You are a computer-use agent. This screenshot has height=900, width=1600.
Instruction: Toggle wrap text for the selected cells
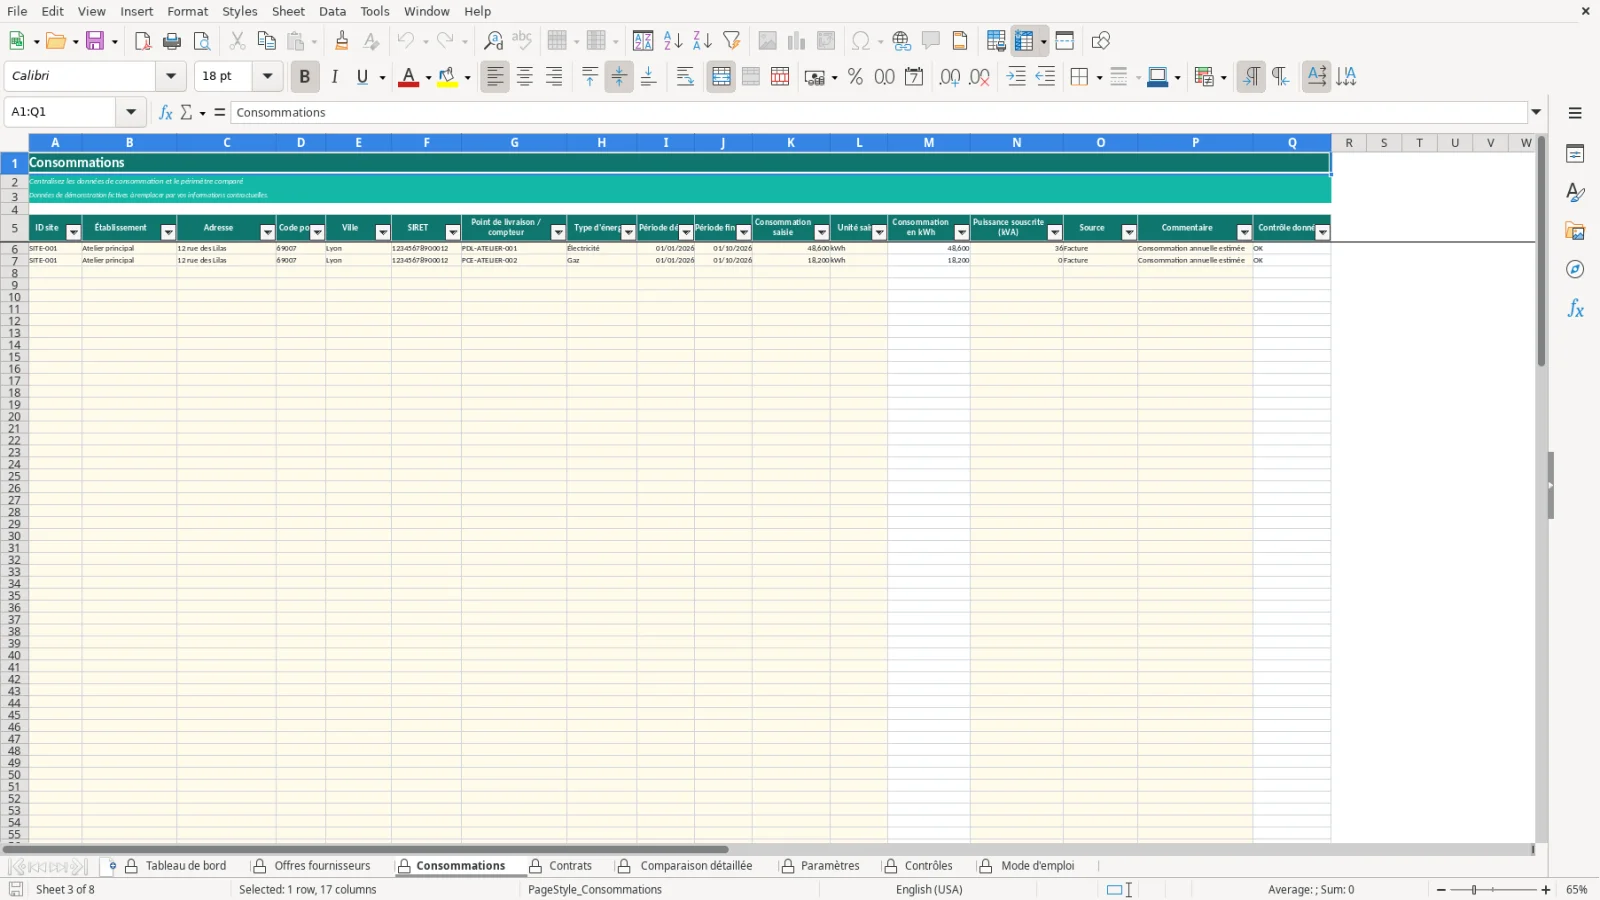click(x=685, y=77)
